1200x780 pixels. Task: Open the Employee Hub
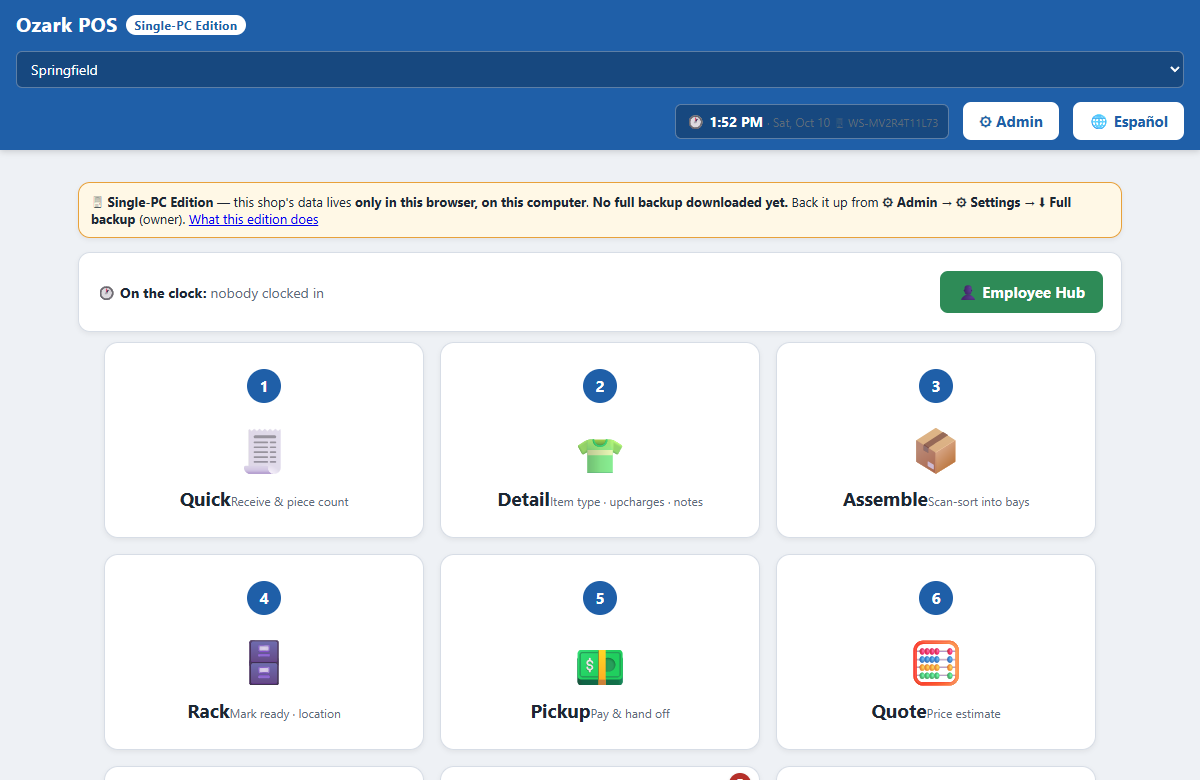pyautogui.click(x=1021, y=292)
